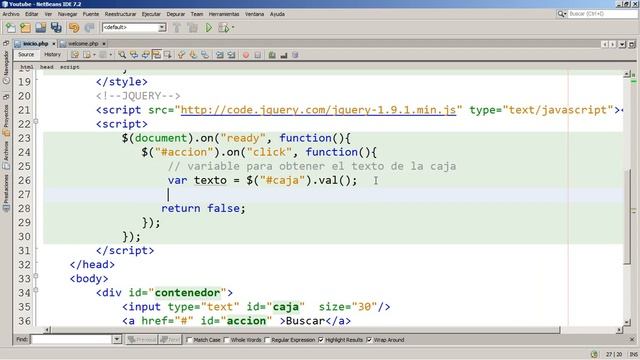Screen dimensions: 640x360
Task: Open the Proyectos side panel
Action: [6, 117]
